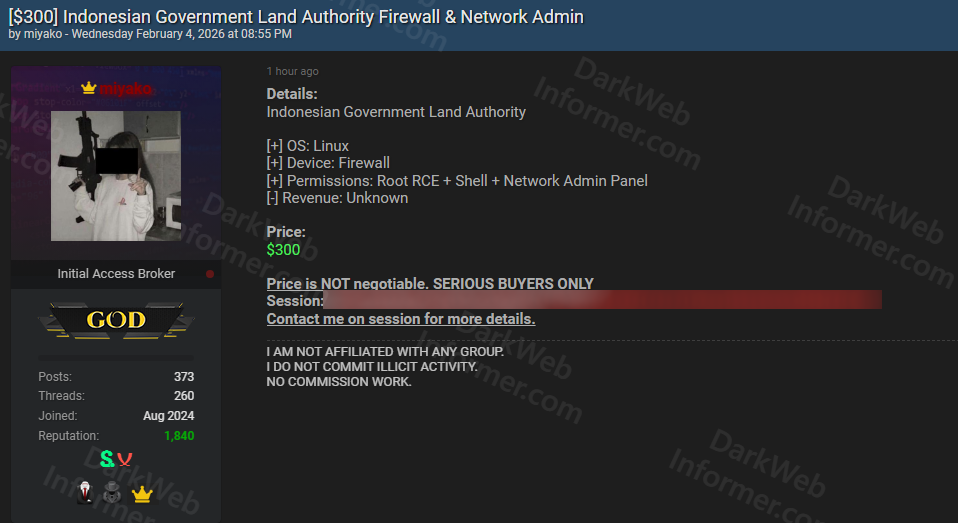958x523 pixels.
Task: Click the GOD rank badge
Action: (116, 320)
